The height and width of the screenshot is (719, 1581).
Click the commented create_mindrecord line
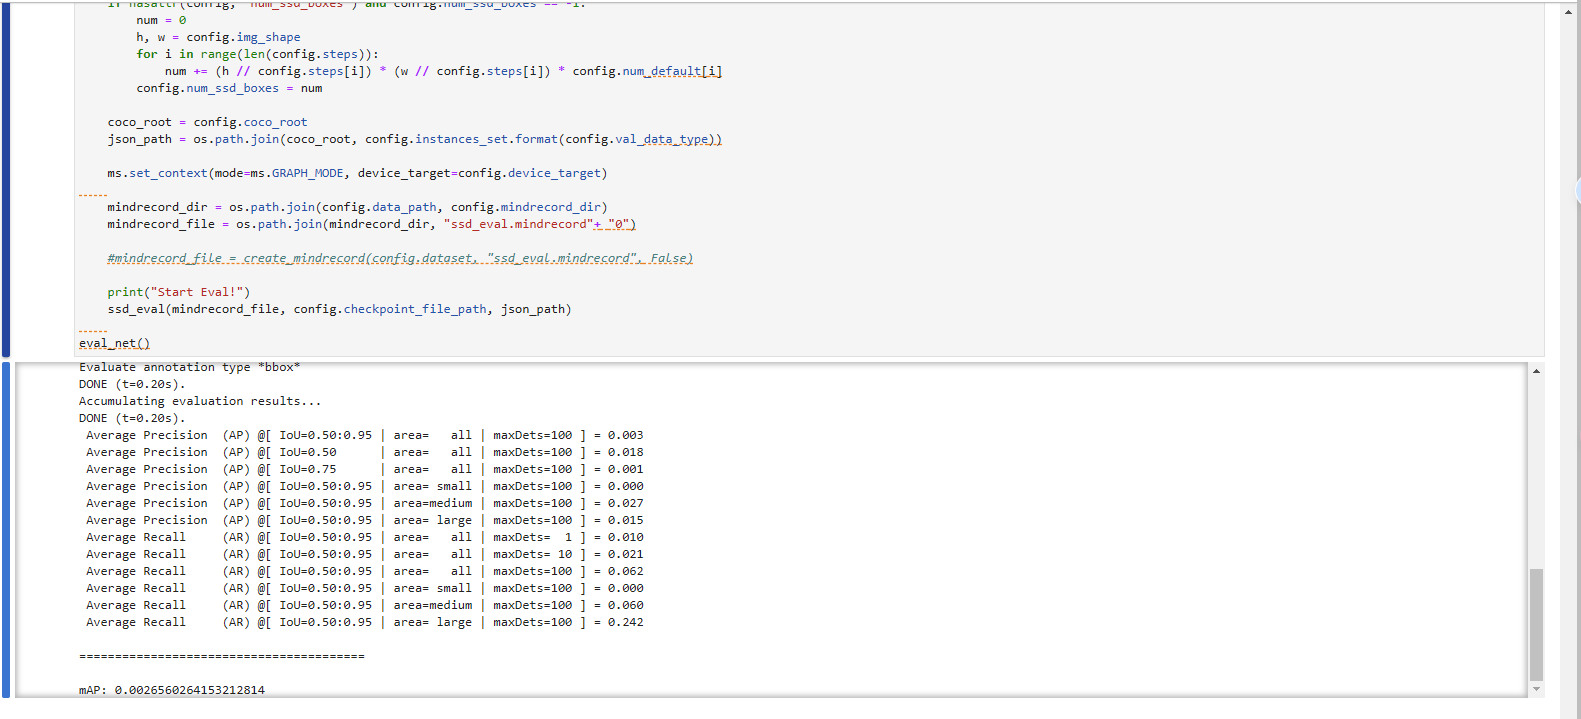[x=399, y=258]
